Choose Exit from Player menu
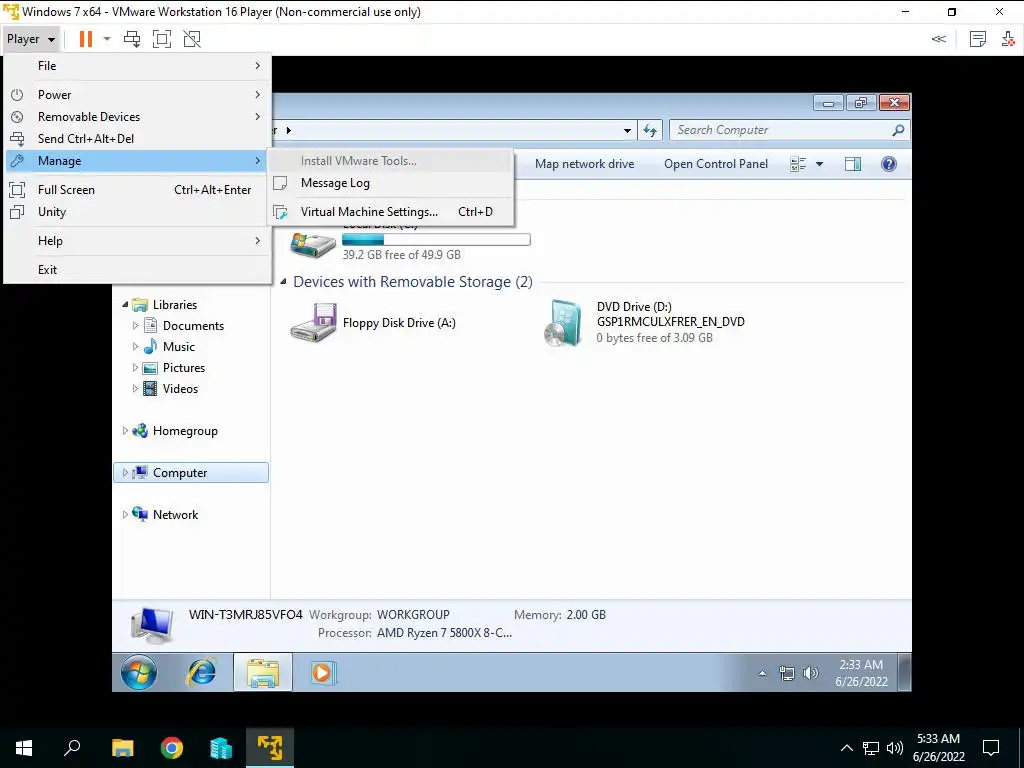The height and width of the screenshot is (768, 1024). pyautogui.click(x=138, y=270)
